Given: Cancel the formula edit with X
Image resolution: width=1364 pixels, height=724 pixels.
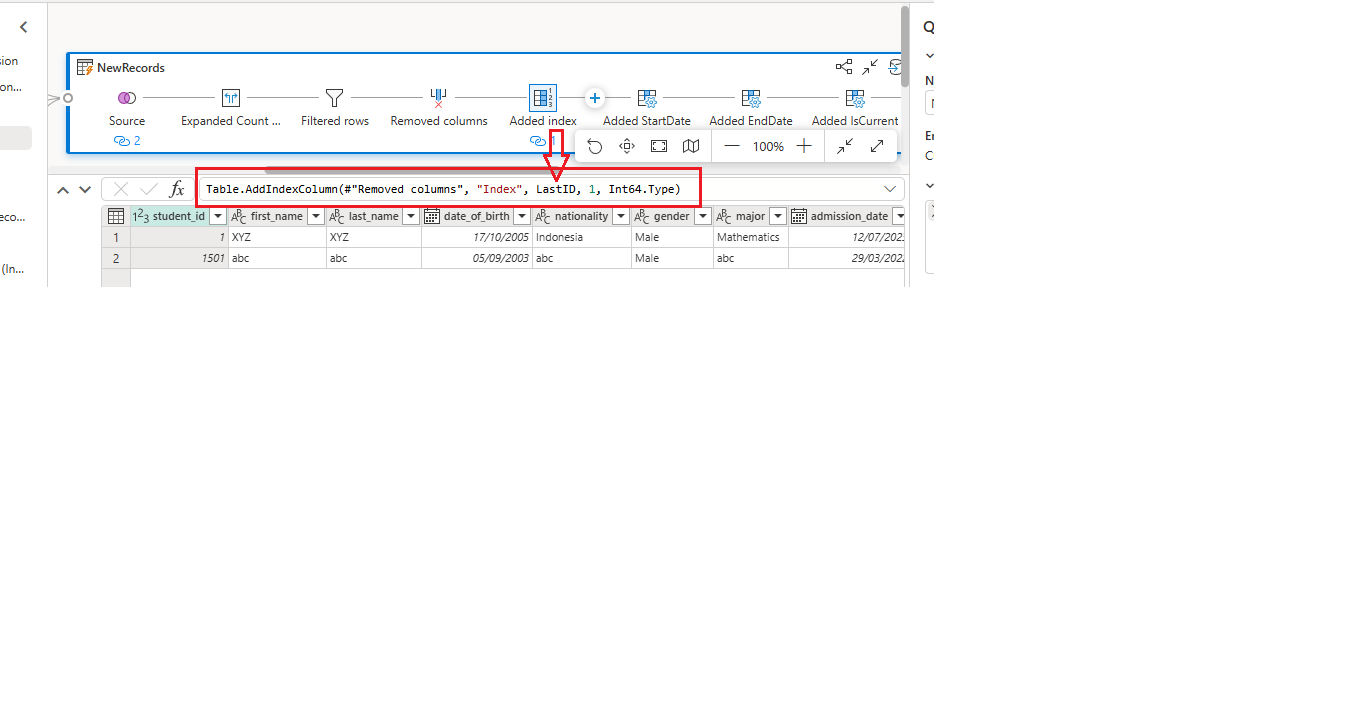Looking at the screenshot, I should click(121, 189).
